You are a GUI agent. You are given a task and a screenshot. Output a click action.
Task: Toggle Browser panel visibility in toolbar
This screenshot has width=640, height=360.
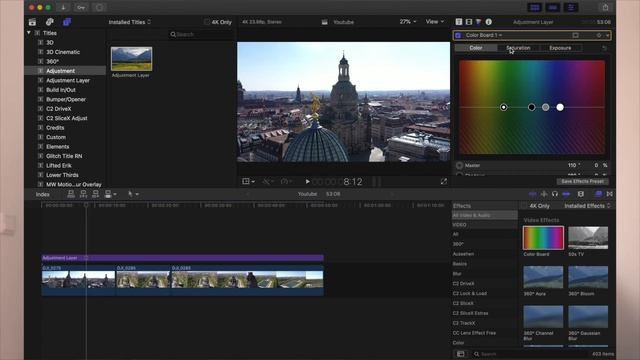534,7
